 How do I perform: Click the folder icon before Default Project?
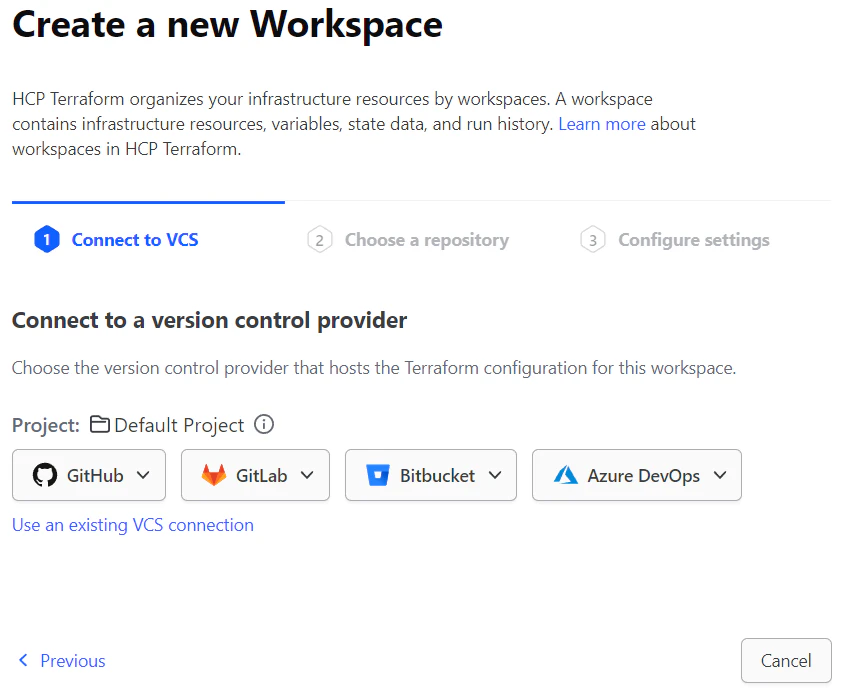click(100, 425)
